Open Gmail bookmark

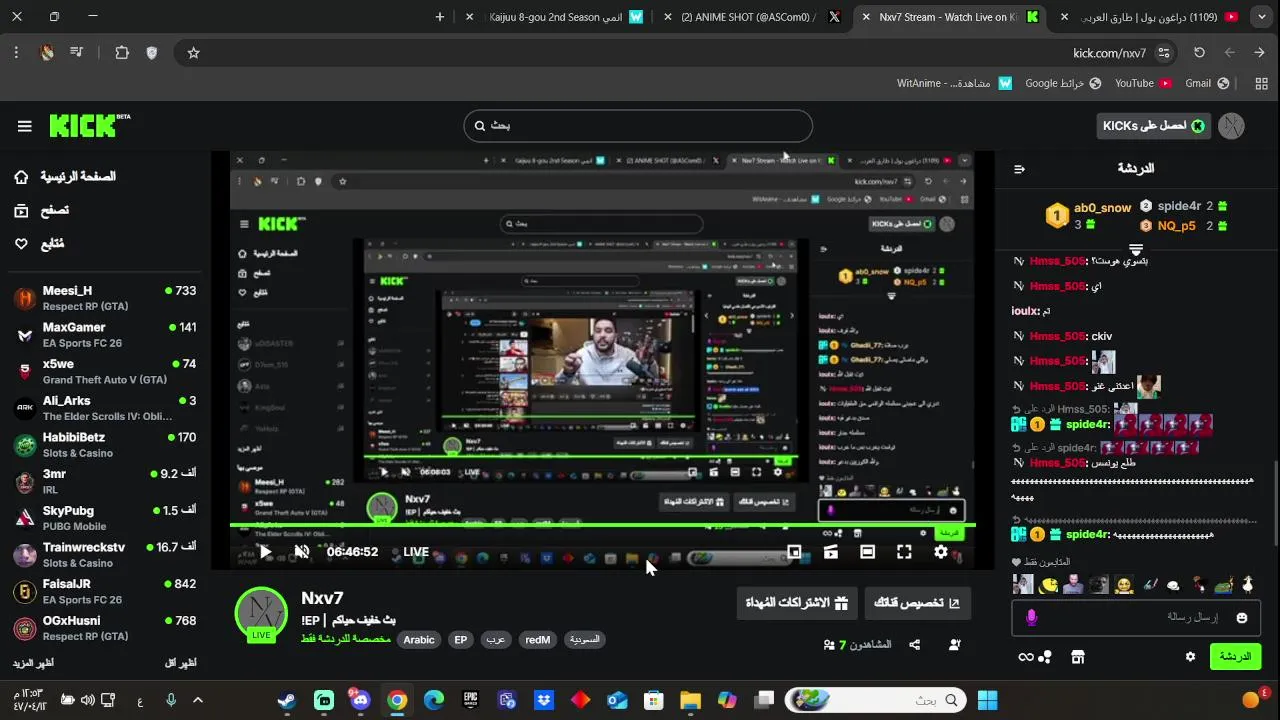click(x=1206, y=83)
